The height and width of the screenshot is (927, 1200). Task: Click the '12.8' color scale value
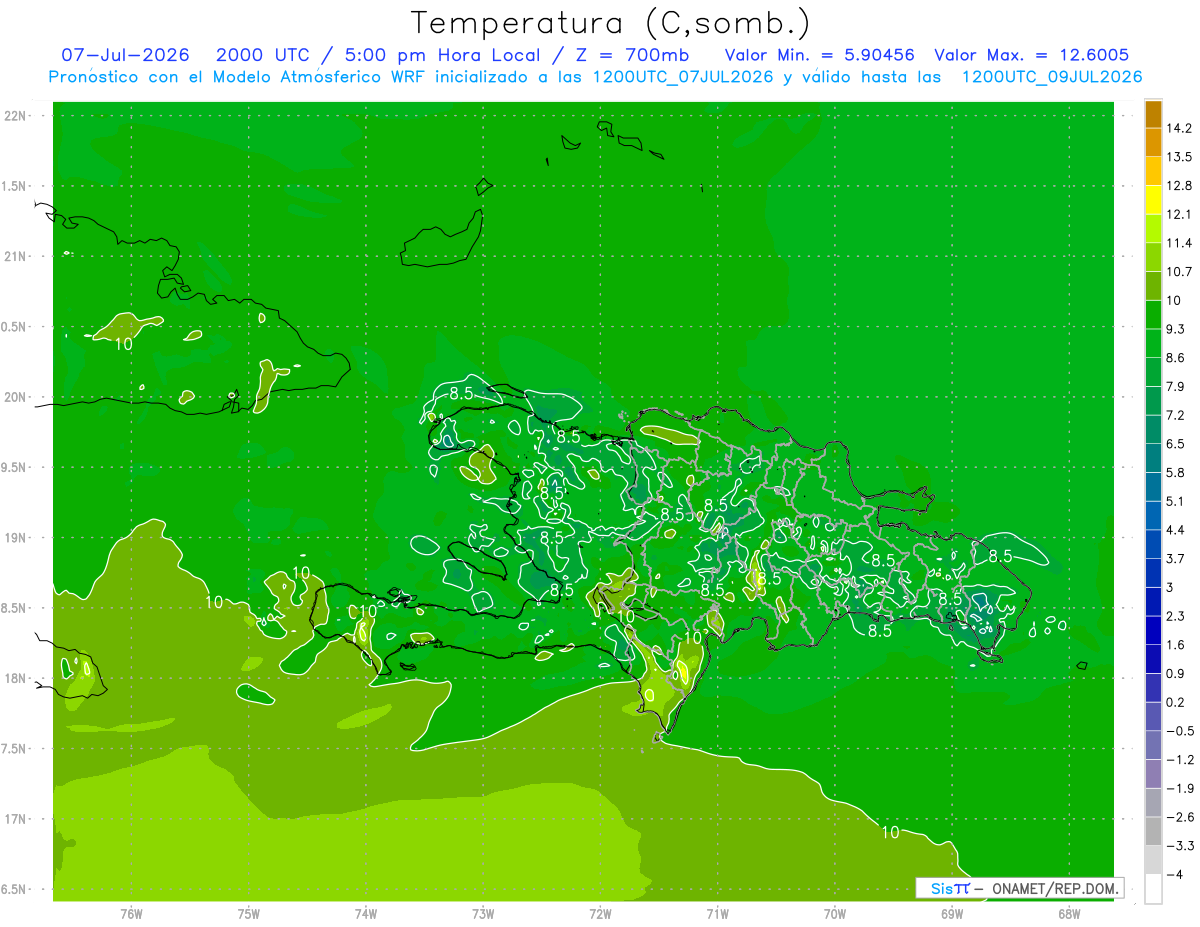click(x=1179, y=185)
